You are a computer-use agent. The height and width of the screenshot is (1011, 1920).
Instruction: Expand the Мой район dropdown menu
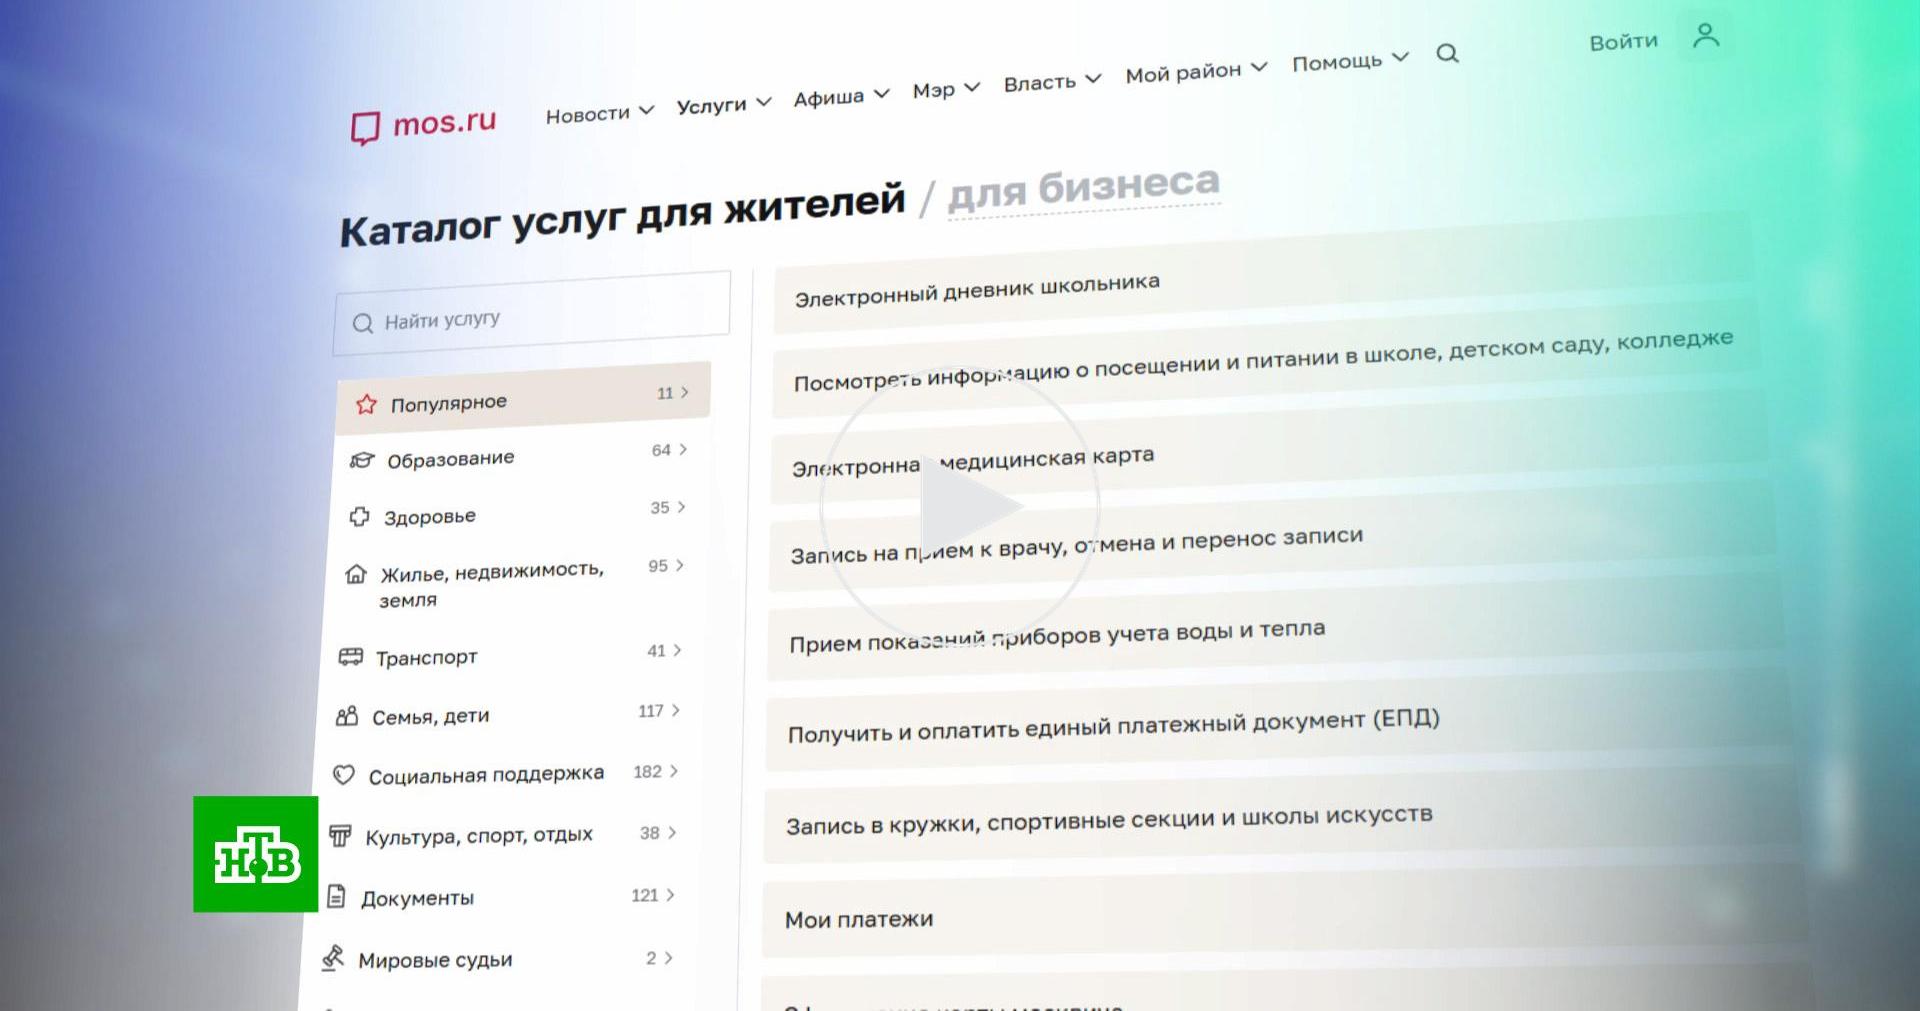point(1195,72)
